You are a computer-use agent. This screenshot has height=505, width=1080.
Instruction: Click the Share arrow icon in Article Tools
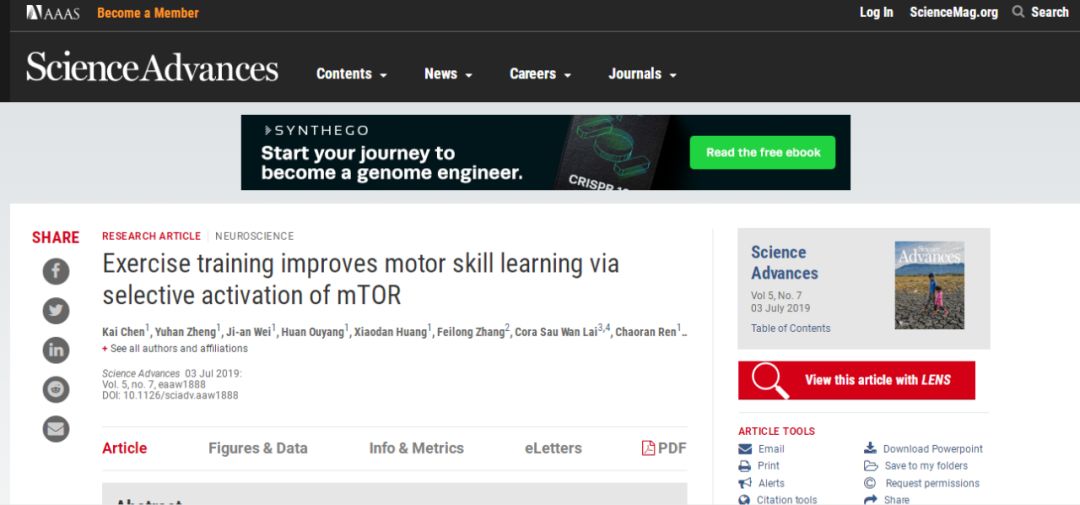[x=871, y=500]
